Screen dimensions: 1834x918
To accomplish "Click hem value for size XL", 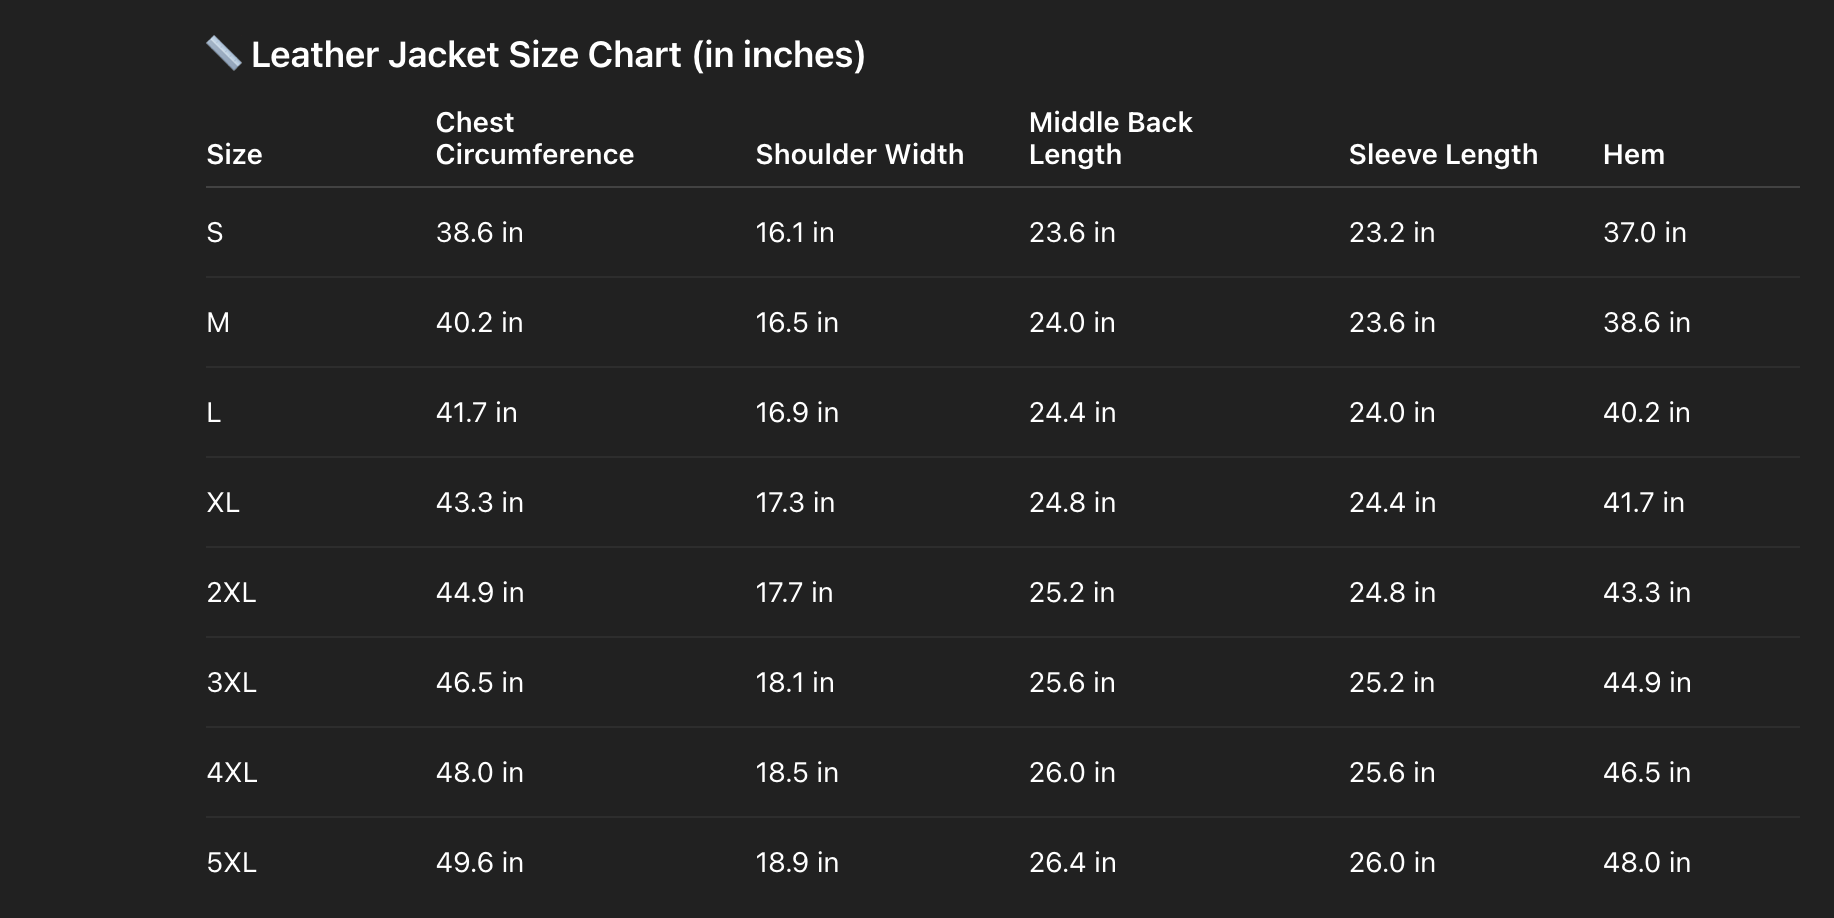I will point(1643,503).
